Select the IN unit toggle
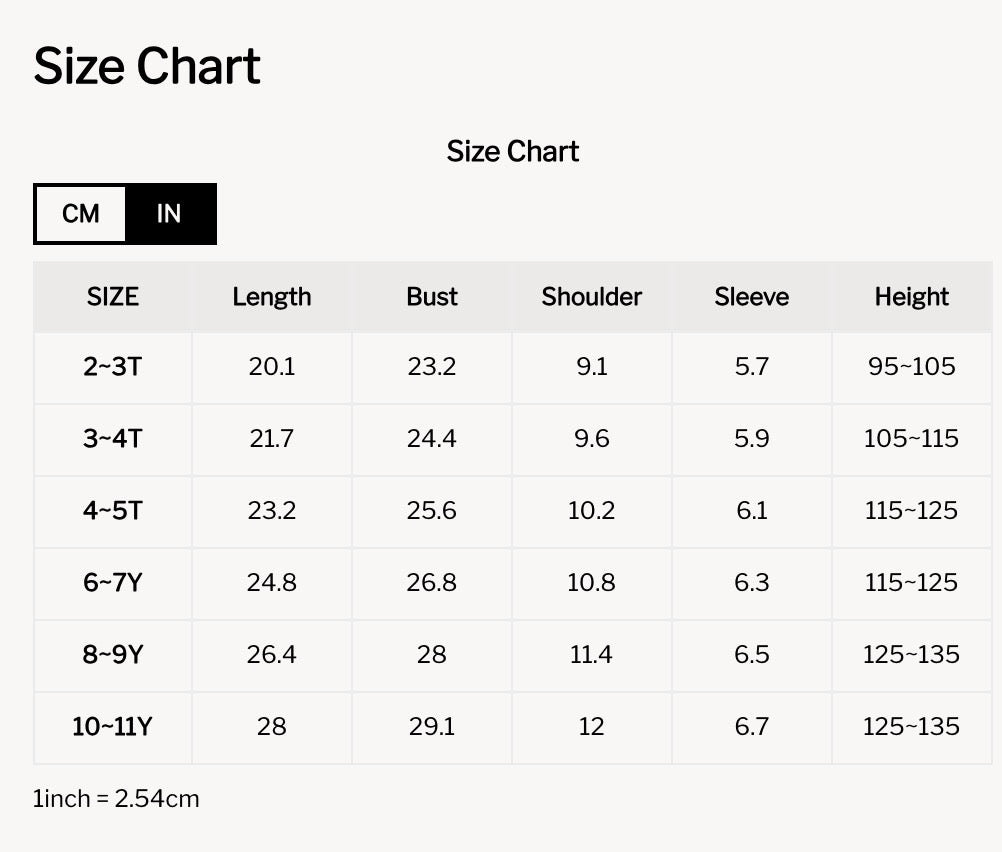Viewport: 1002px width, 852px height. pyautogui.click(x=169, y=213)
